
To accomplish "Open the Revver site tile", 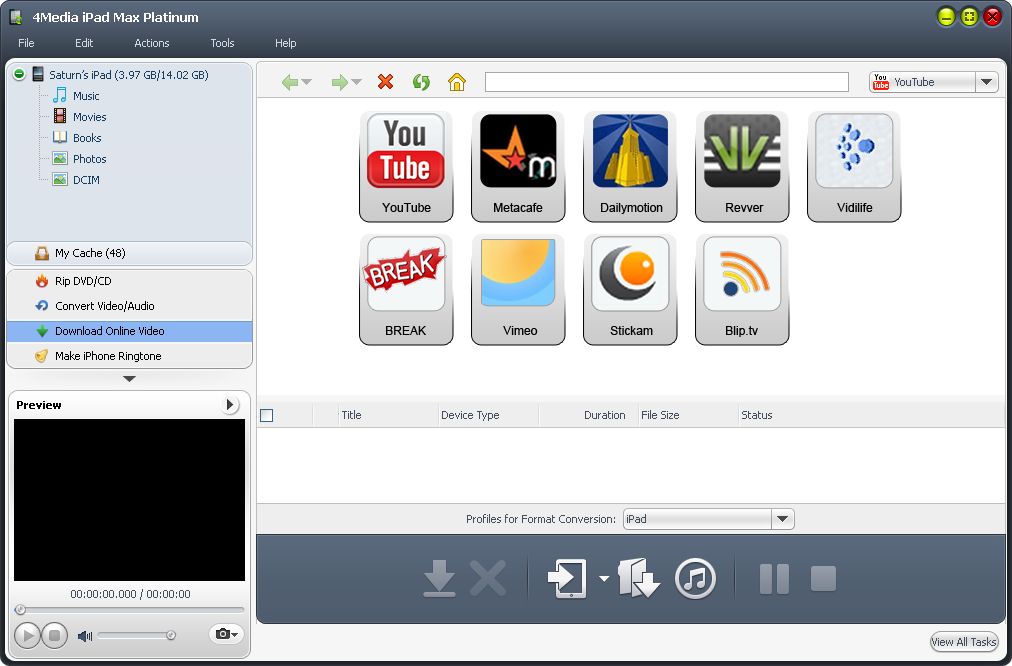I will click(742, 166).
